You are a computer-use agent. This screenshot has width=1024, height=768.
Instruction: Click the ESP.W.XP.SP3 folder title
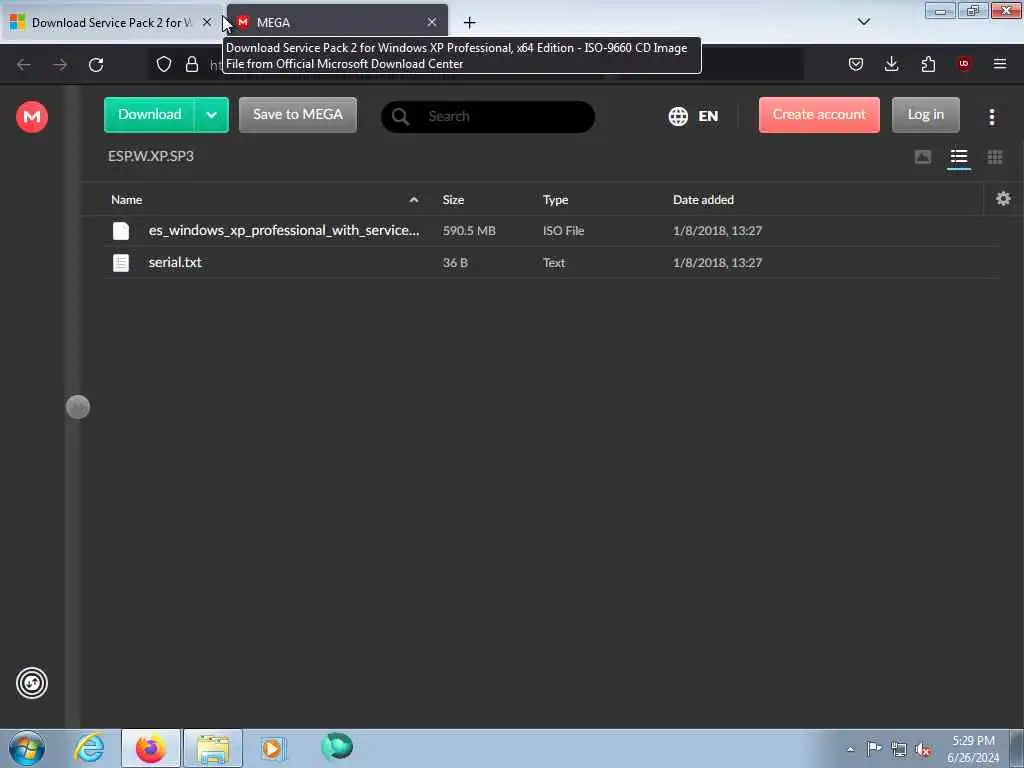[x=151, y=156]
